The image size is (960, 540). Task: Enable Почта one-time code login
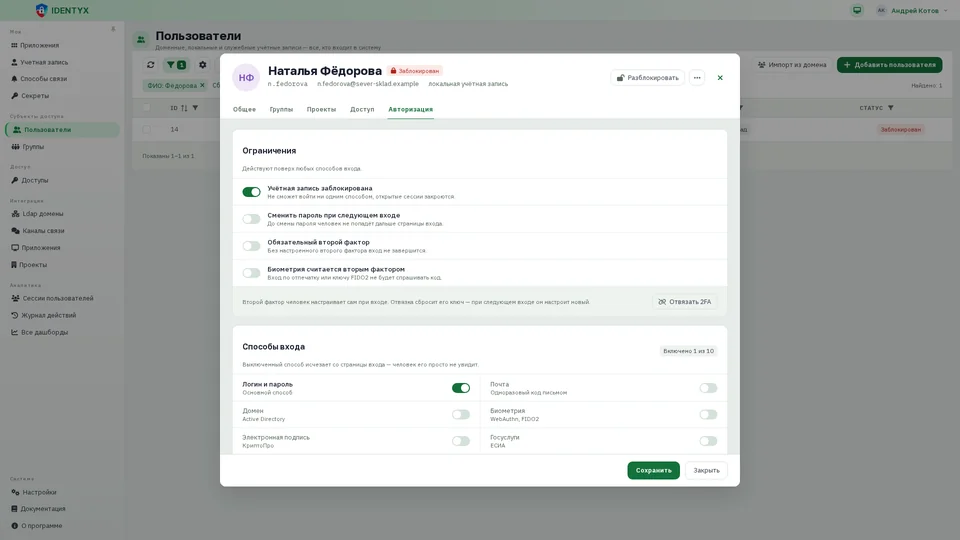[708, 388]
